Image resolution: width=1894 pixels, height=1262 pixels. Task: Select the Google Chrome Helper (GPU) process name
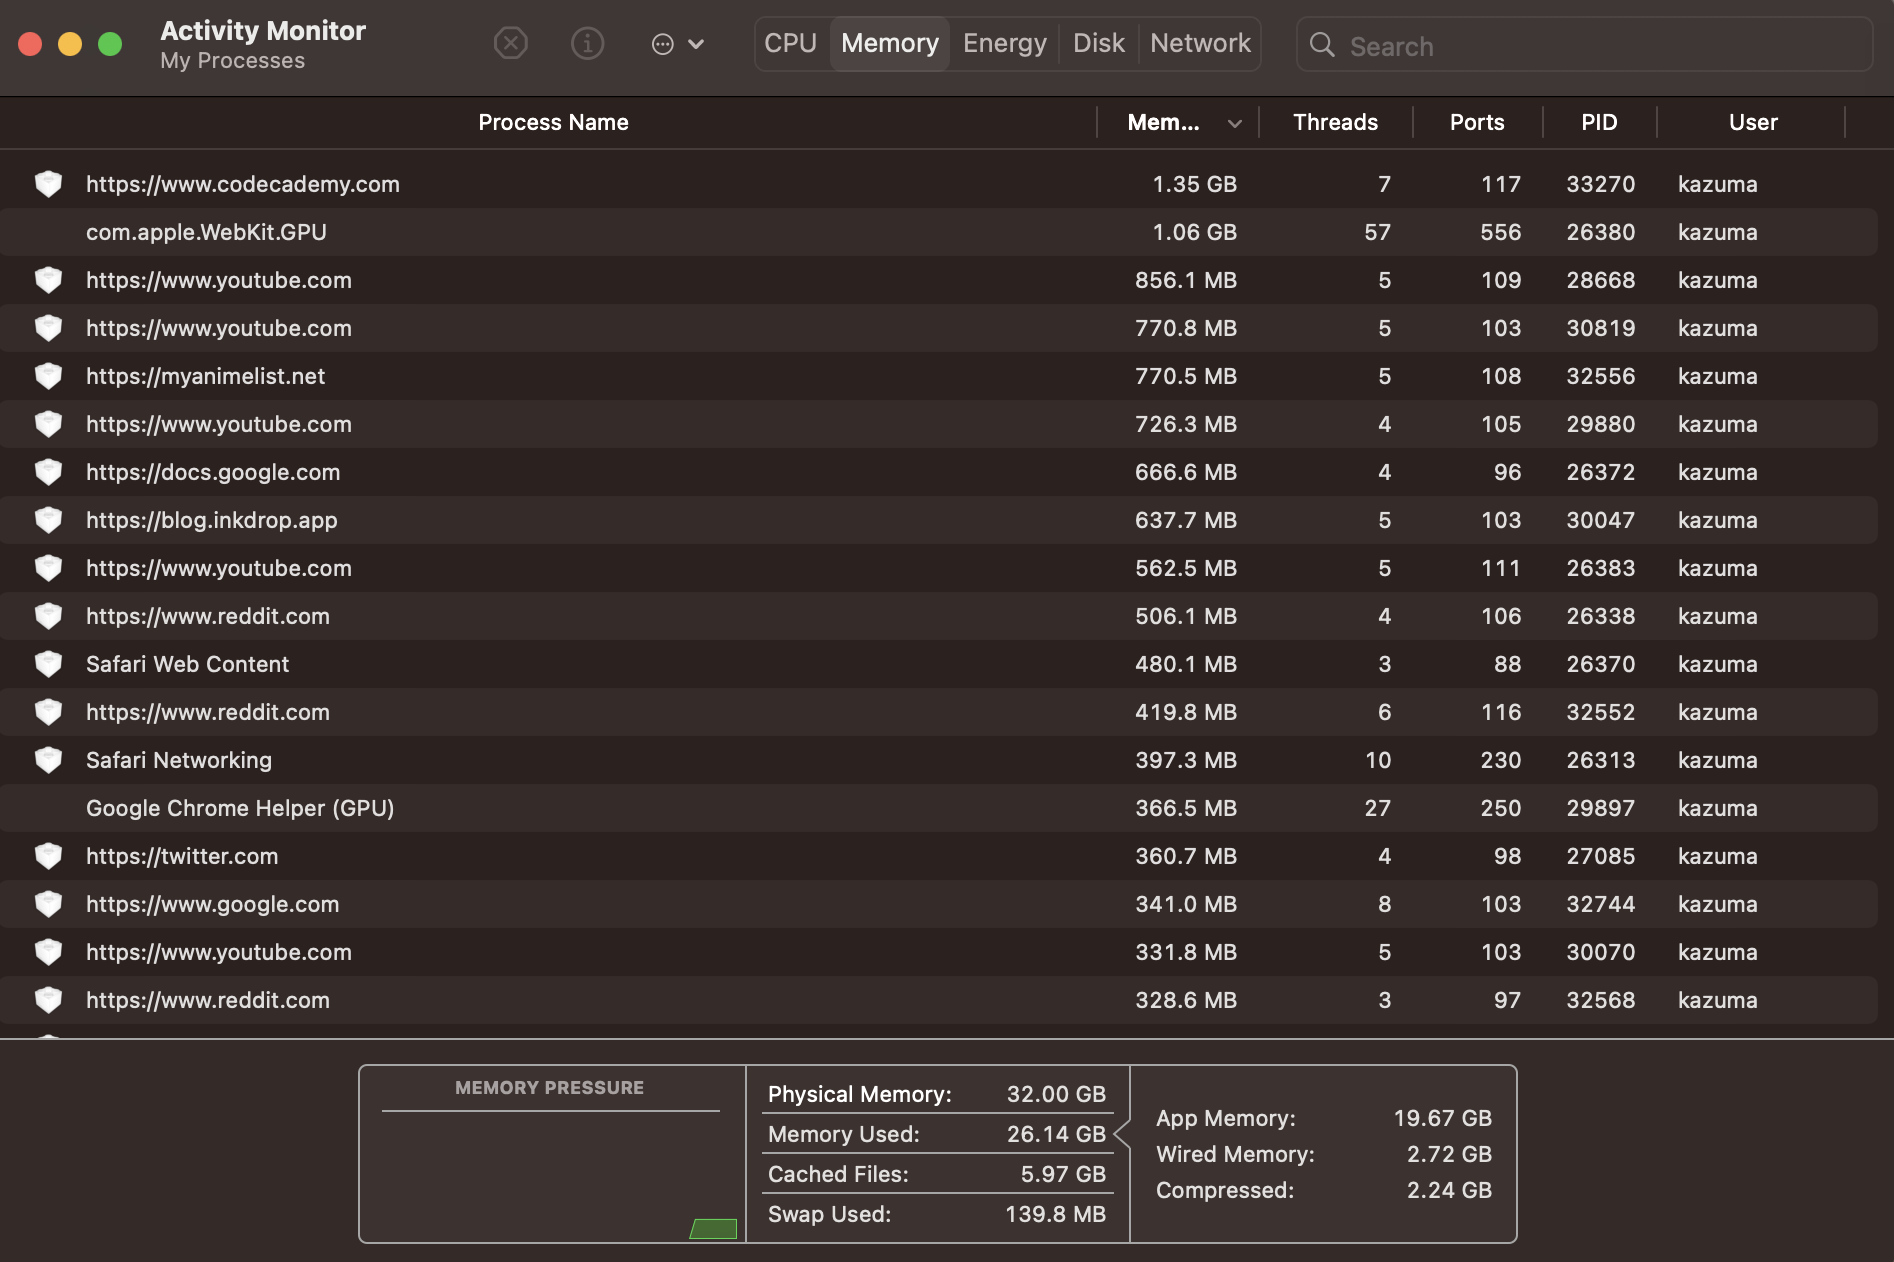(240, 808)
